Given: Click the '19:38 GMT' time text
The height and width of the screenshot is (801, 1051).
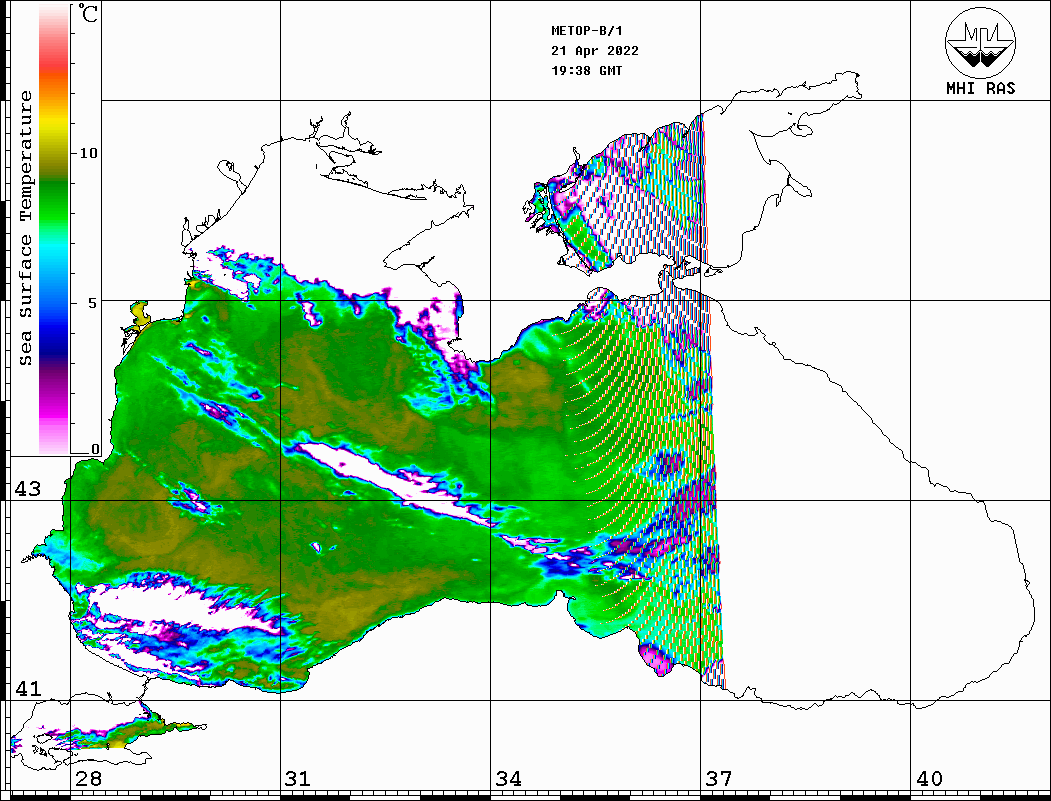Looking at the screenshot, I should [x=586, y=70].
